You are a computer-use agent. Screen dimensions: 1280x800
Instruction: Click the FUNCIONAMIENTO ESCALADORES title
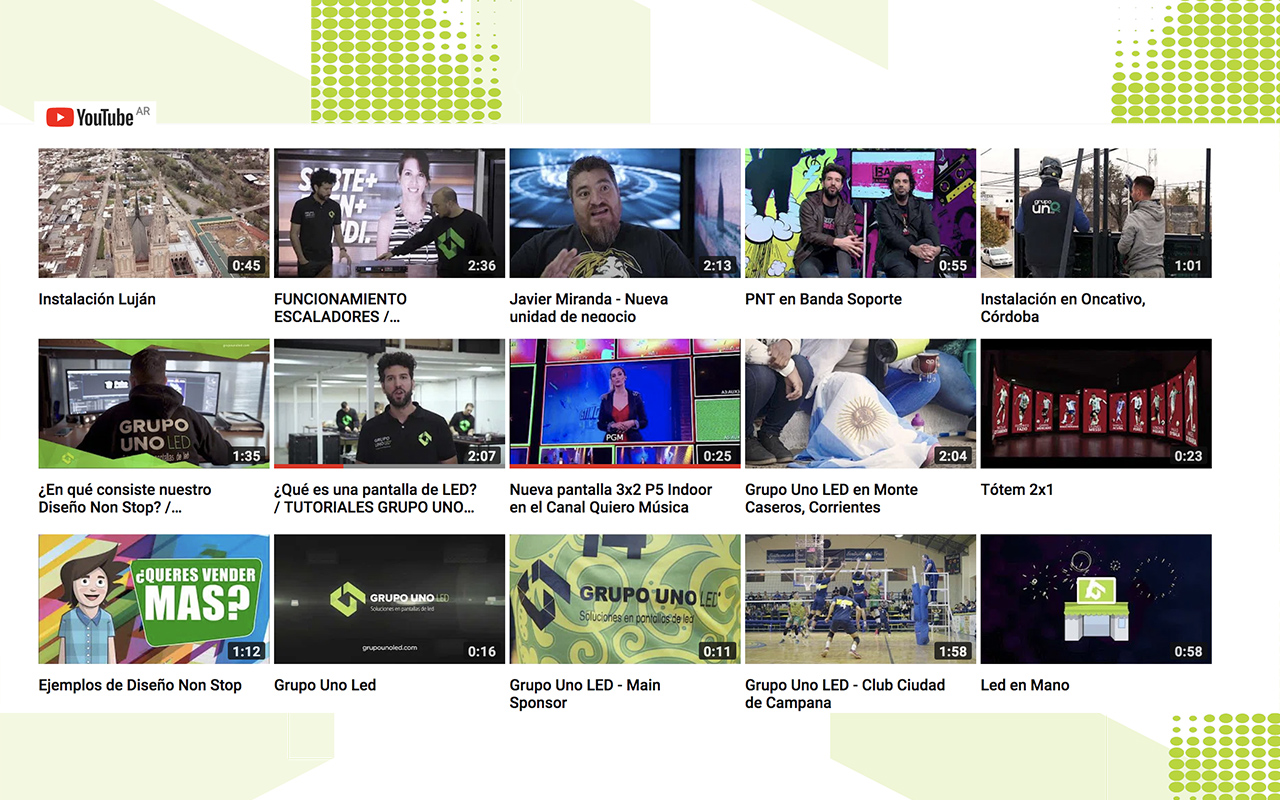click(341, 308)
